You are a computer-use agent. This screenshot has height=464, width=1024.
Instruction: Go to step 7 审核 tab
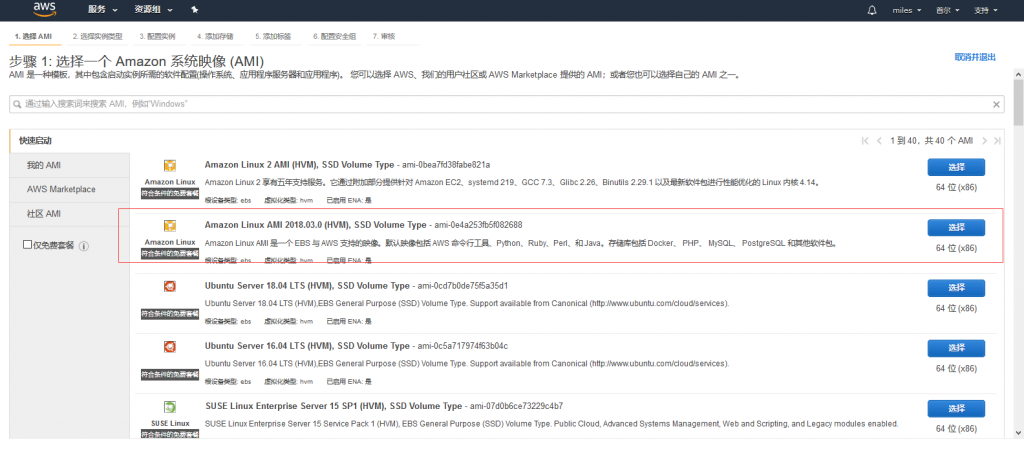(383, 37)
